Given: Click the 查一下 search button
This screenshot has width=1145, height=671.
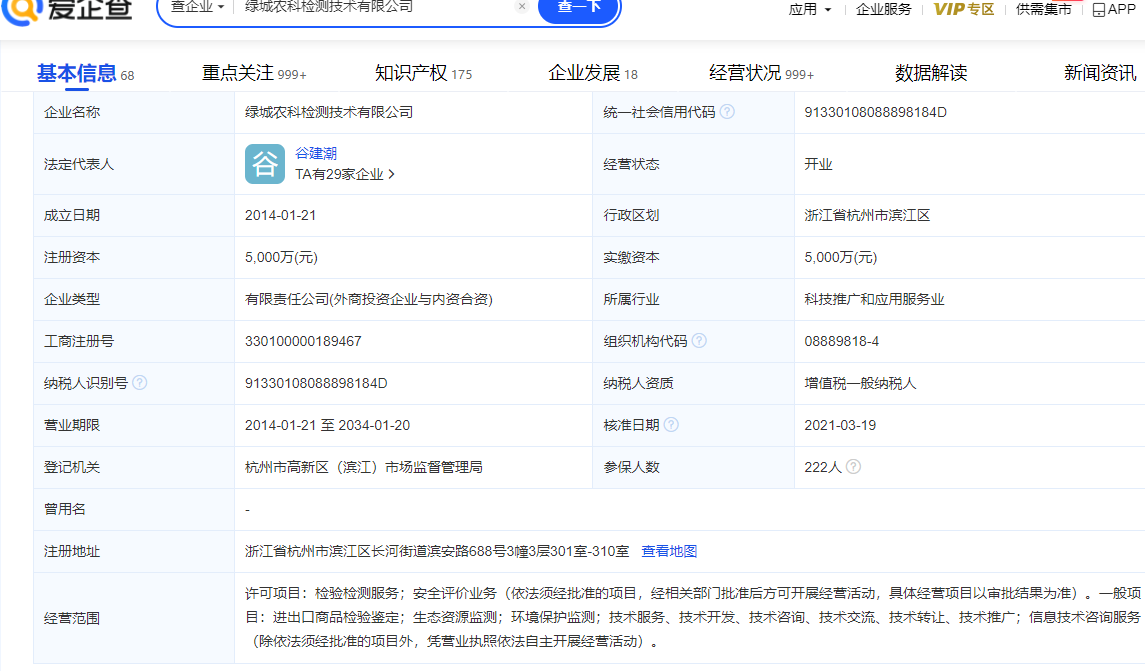Looking at the screenshot, I should click(579, 9).
